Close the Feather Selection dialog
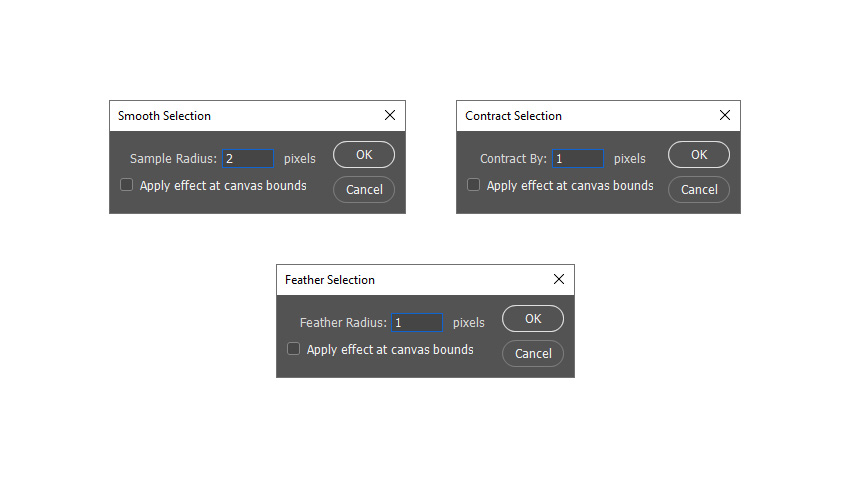 (559, 279)
